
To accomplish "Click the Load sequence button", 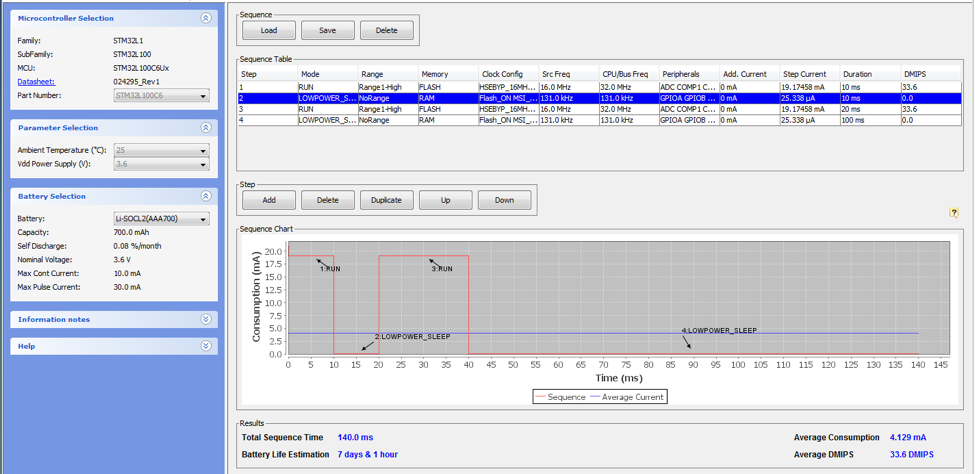I will click(x=269, y=30).
